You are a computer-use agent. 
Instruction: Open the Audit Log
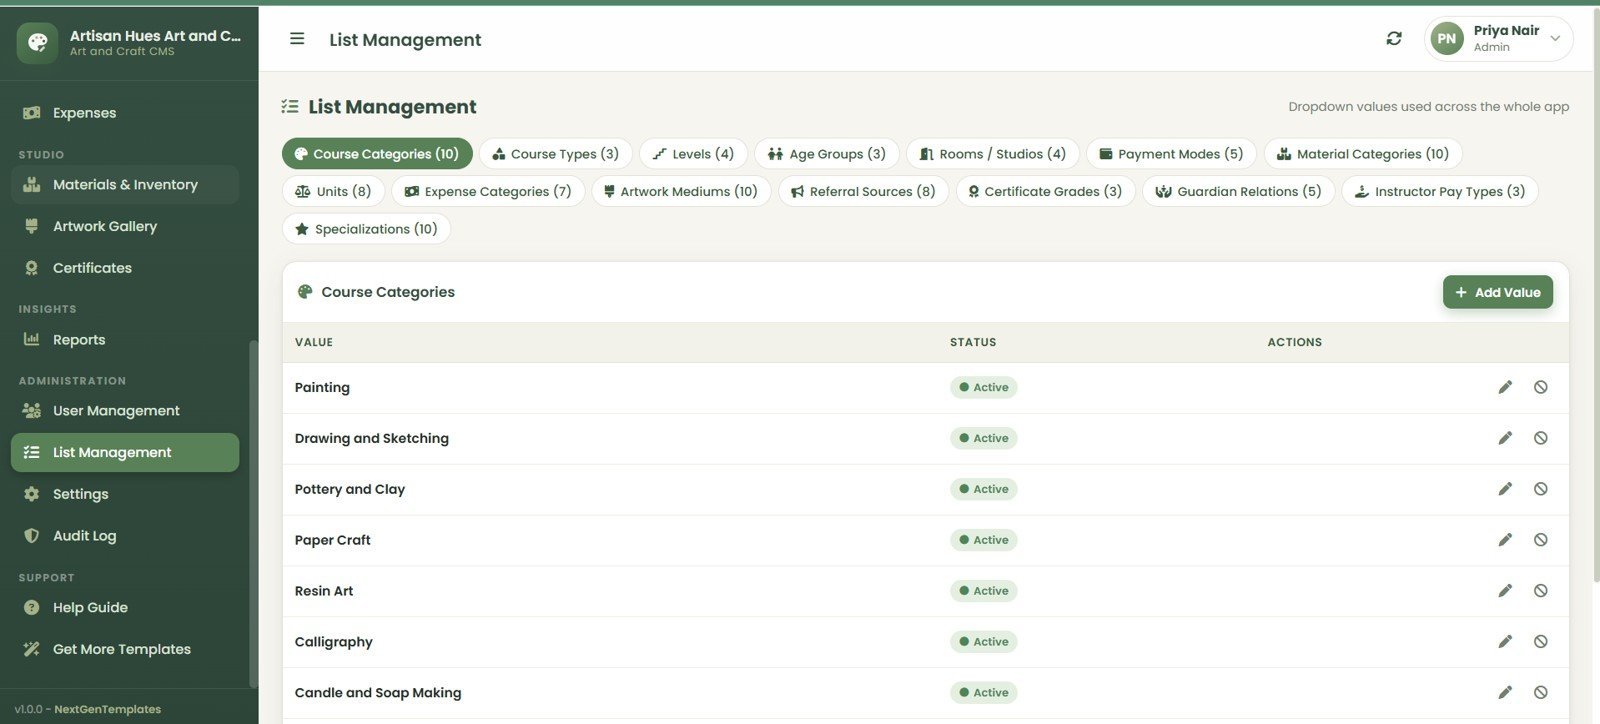coord(125,536)
